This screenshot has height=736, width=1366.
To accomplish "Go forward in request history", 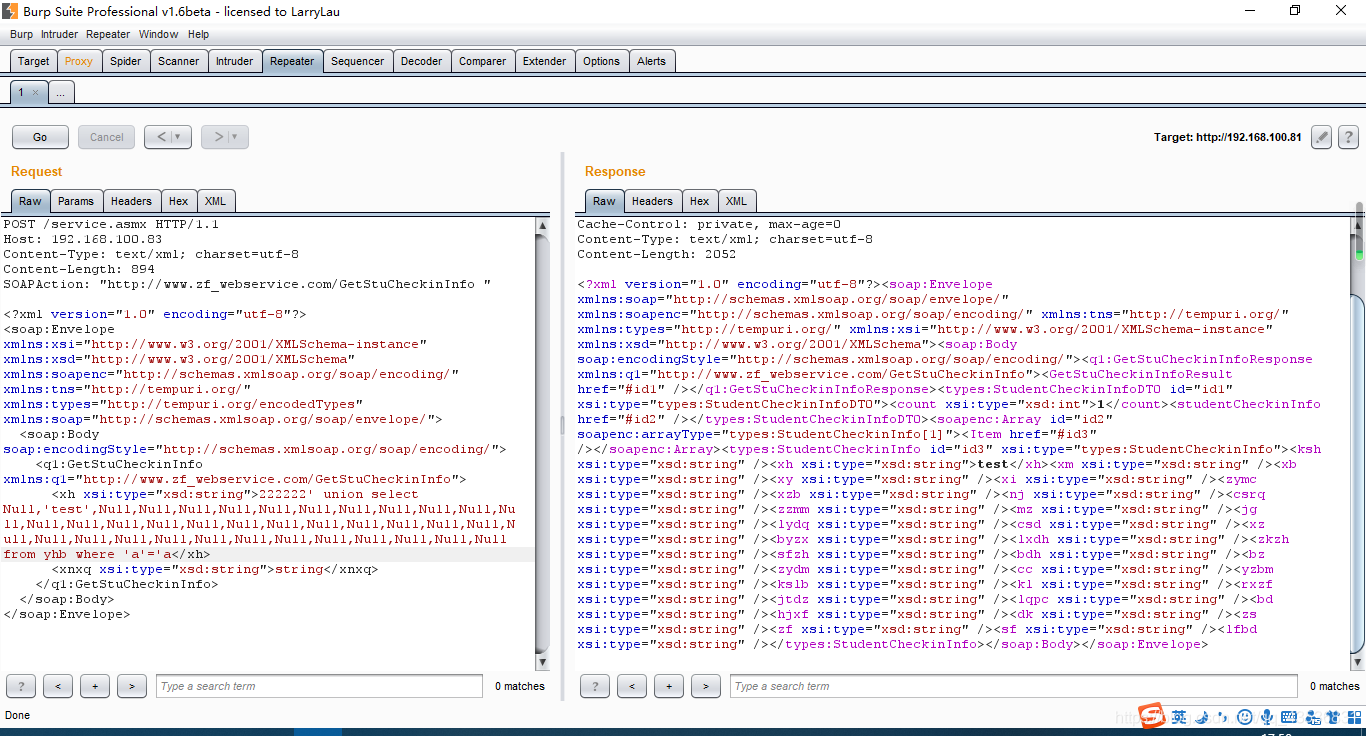I will 216,137.
